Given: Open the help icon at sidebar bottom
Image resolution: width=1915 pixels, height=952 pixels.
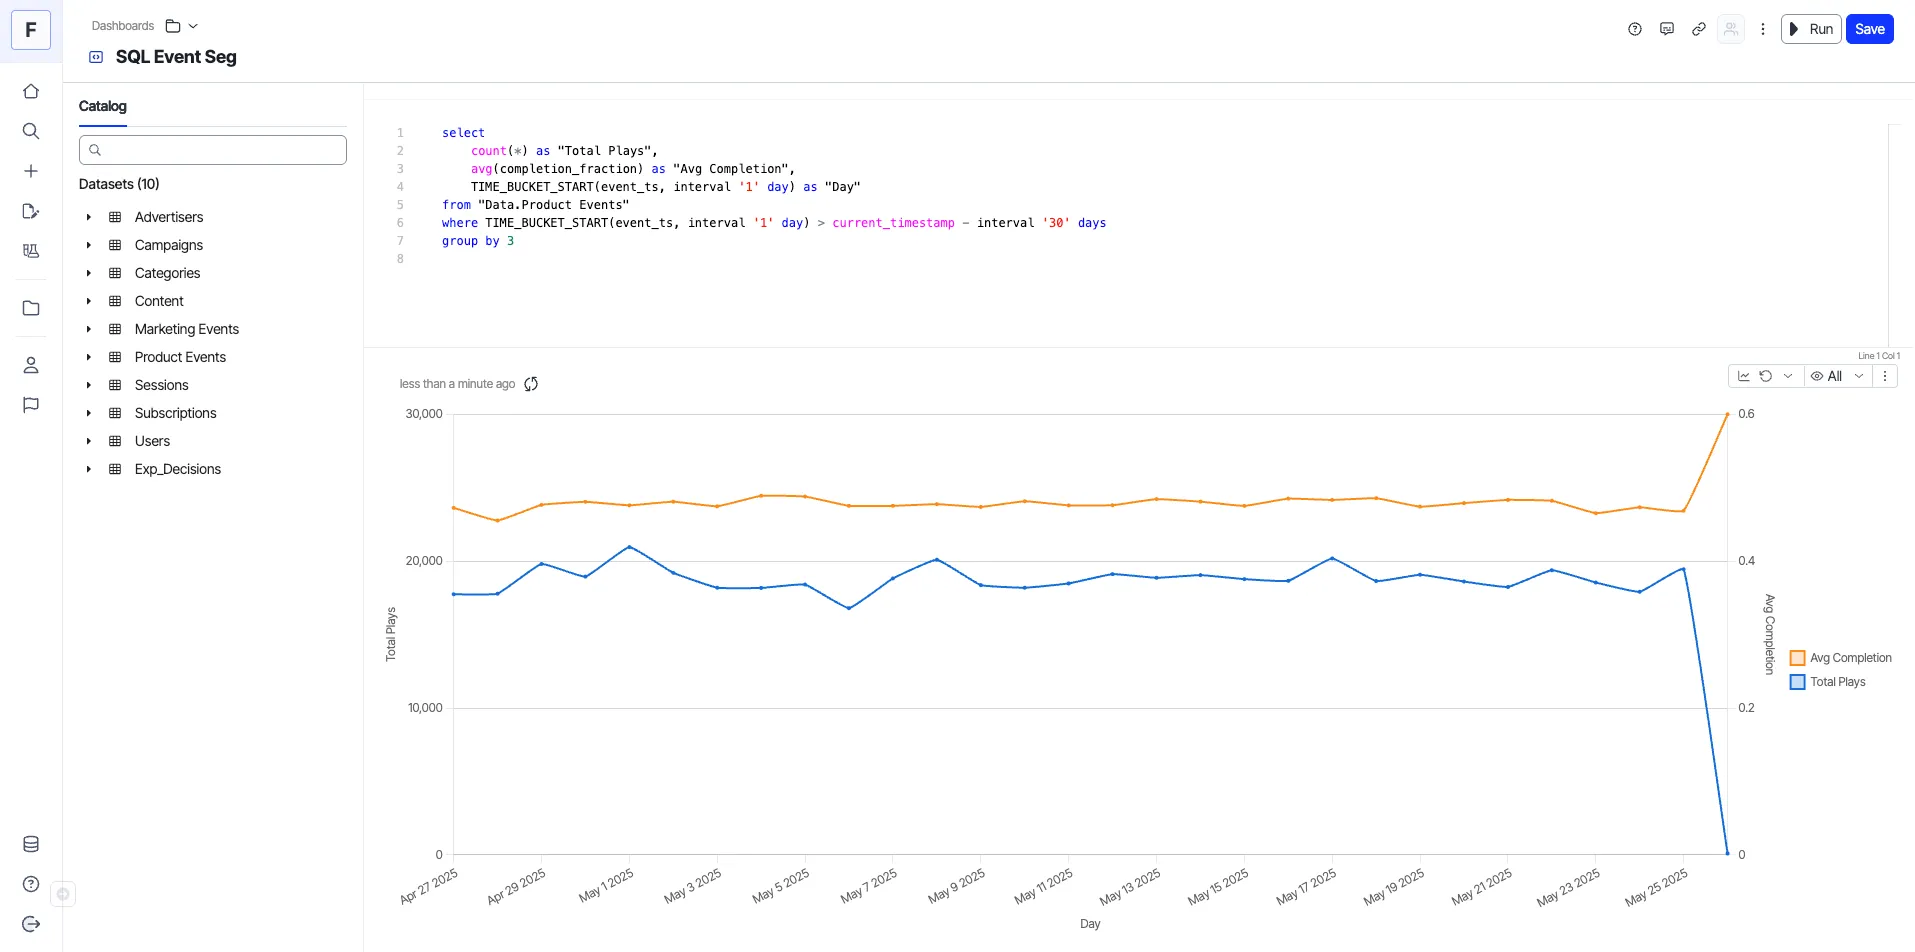Looking at the screenshot, I should 31,884.
